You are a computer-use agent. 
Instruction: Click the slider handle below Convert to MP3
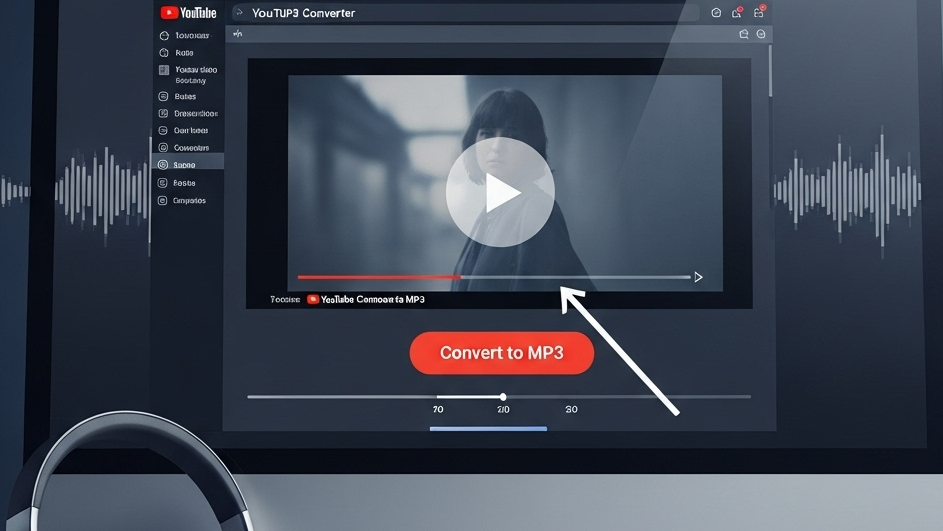[503, 397]
